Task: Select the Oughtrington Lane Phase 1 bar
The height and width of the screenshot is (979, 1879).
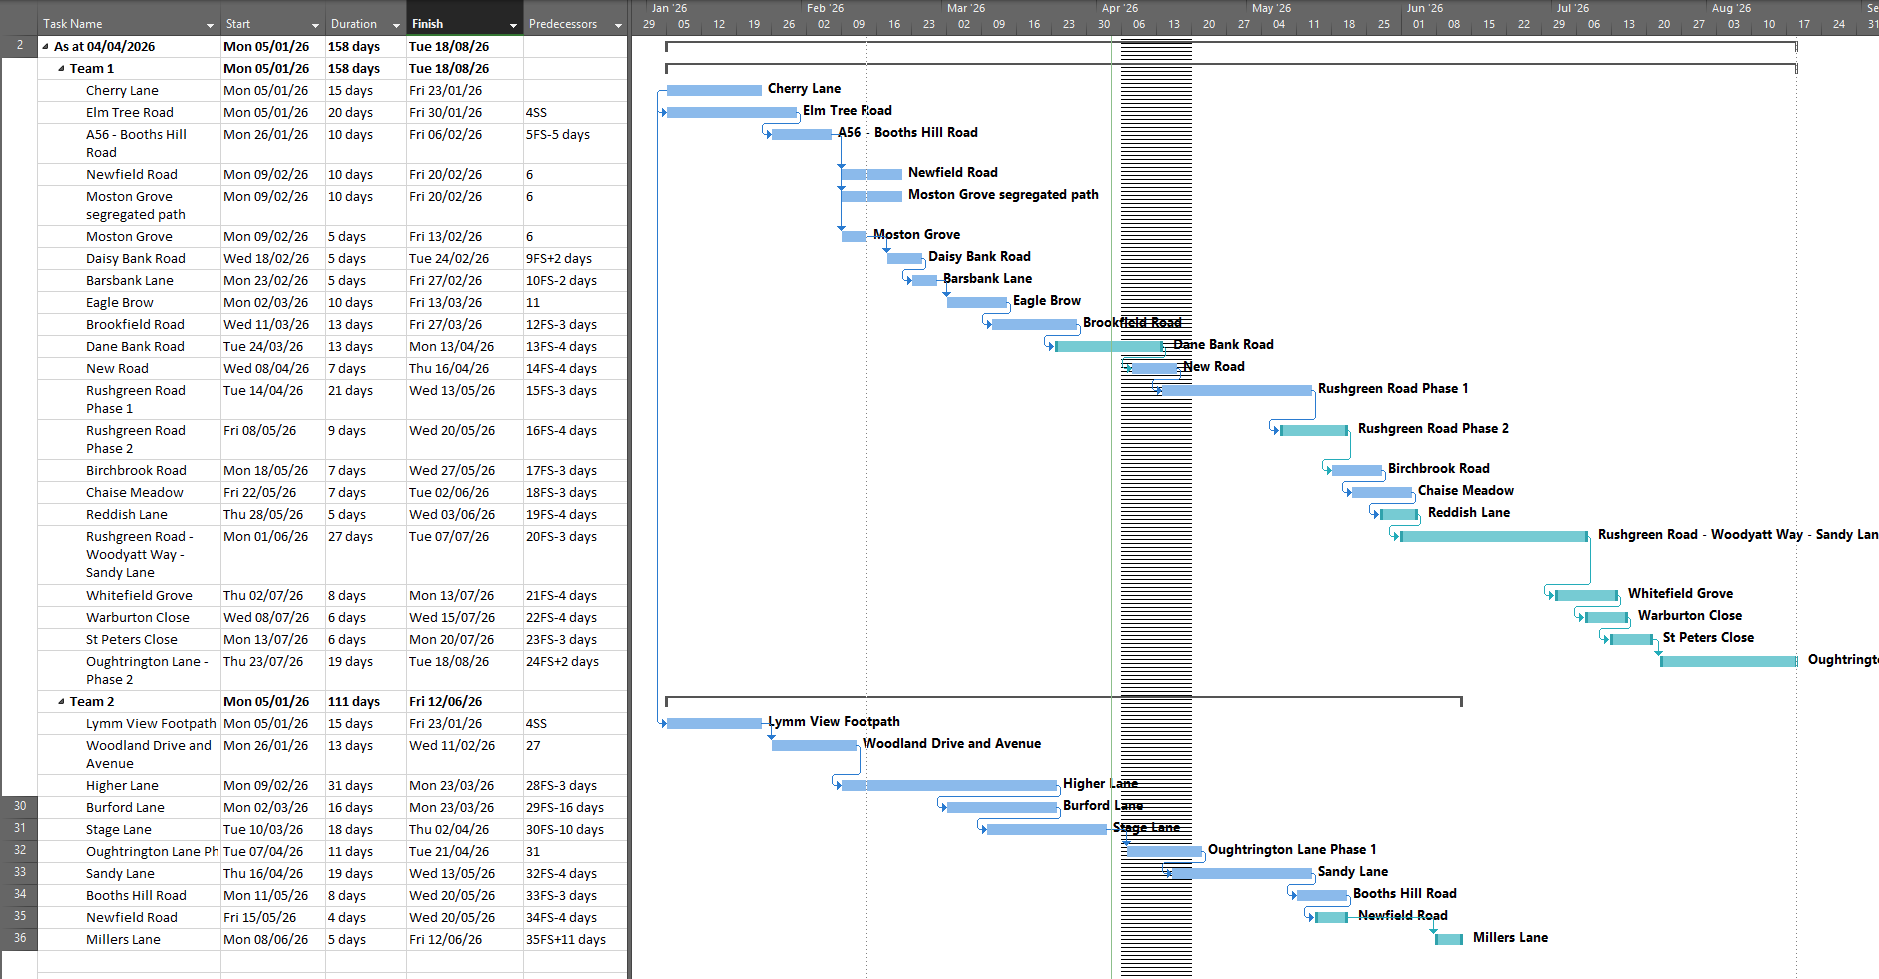Action: tap(1163, 851)
